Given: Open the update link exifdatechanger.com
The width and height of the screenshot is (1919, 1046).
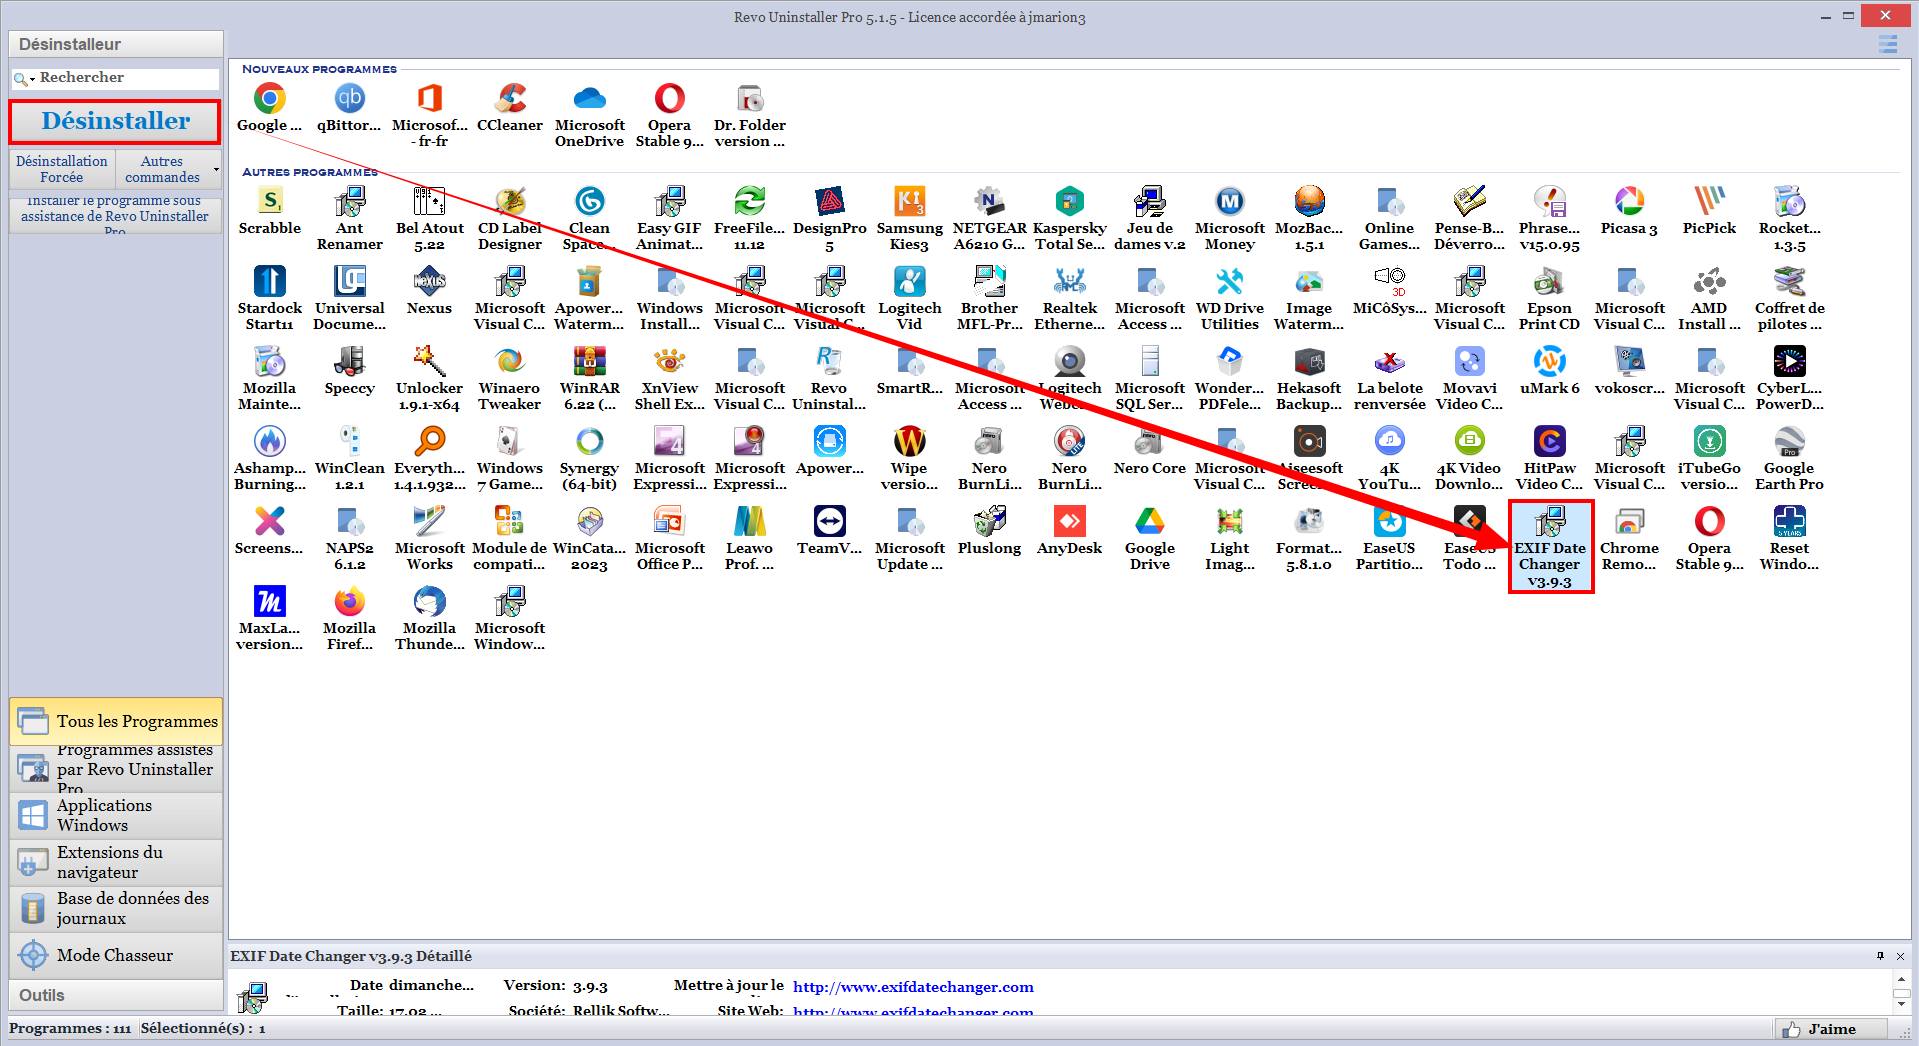Looking at the screenshot, I should coord(913,987).
